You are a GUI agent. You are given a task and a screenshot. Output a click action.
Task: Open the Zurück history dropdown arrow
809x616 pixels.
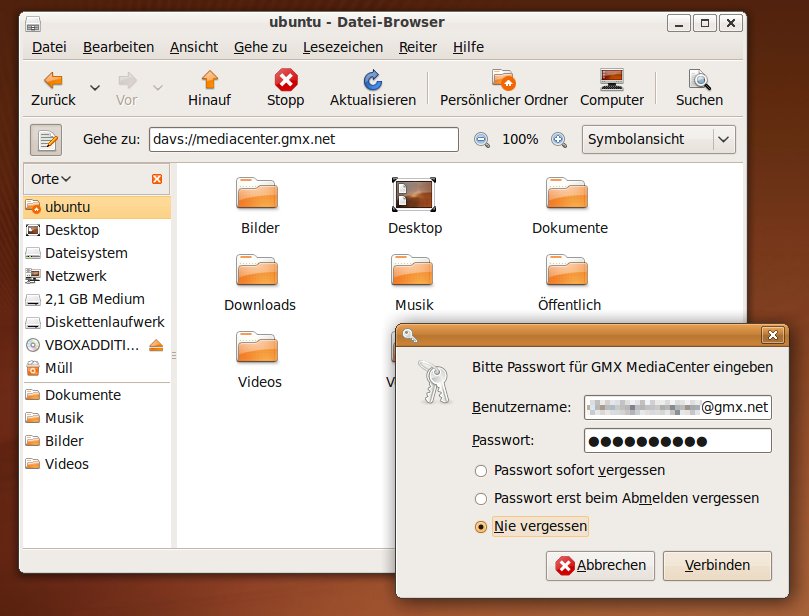95,88
